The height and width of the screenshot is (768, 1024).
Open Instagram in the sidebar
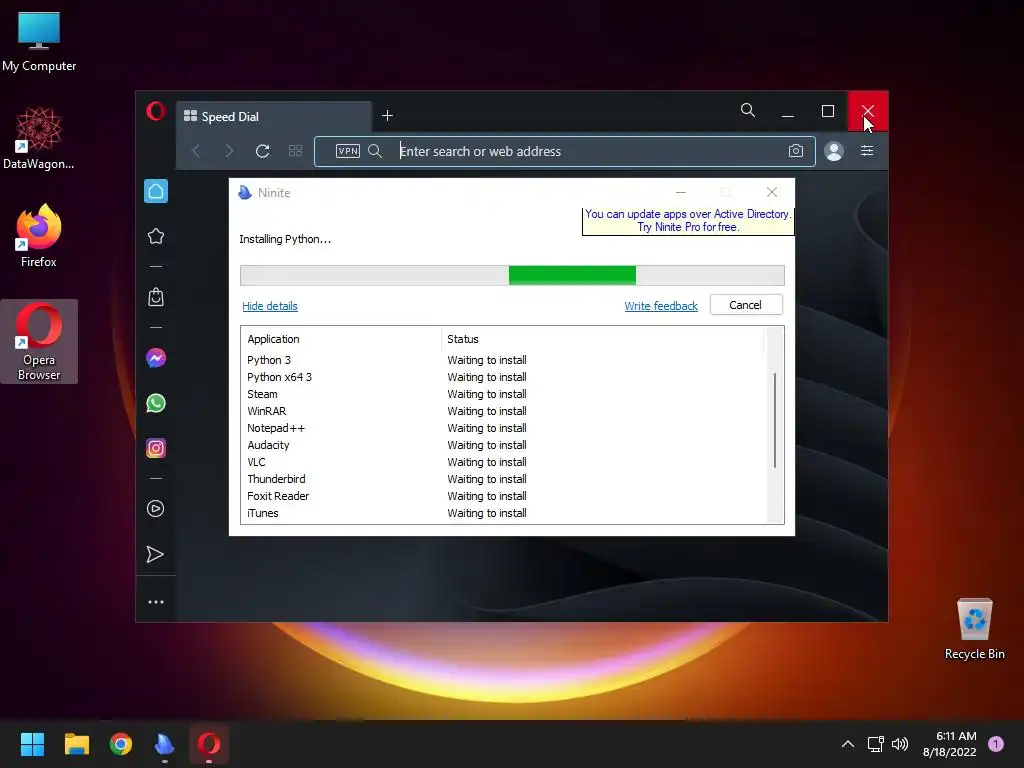click(156, 448)
